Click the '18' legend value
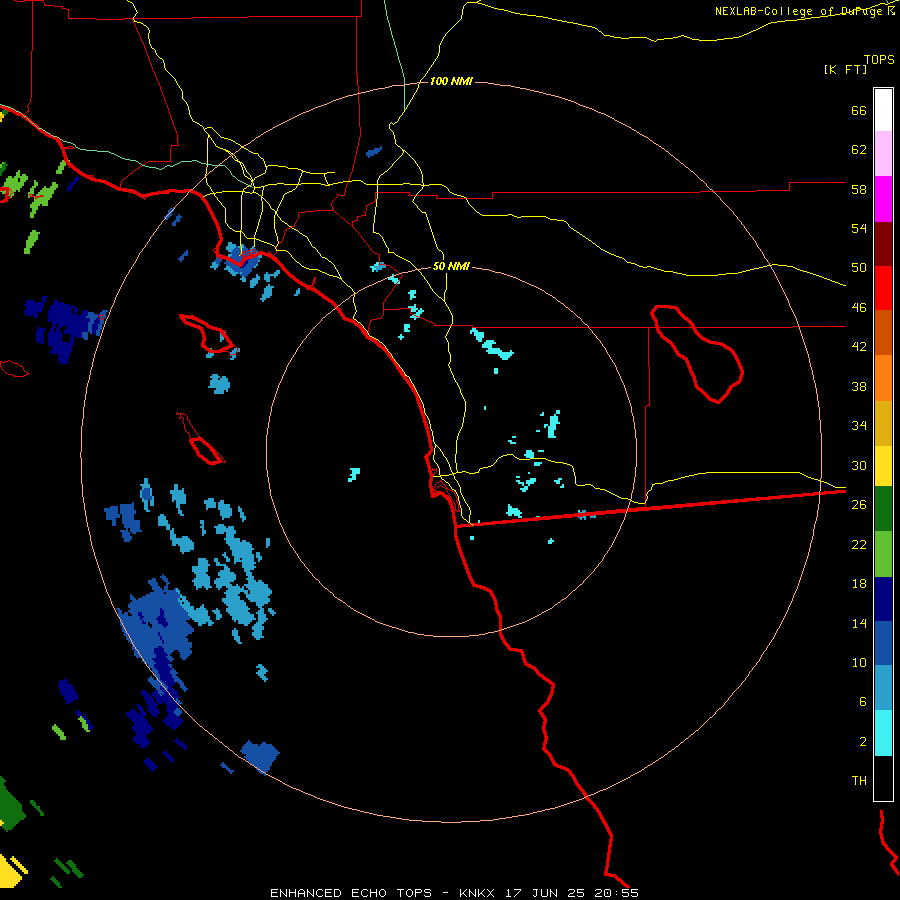This screenshot has width=900, height=900. tap(859, 583)
